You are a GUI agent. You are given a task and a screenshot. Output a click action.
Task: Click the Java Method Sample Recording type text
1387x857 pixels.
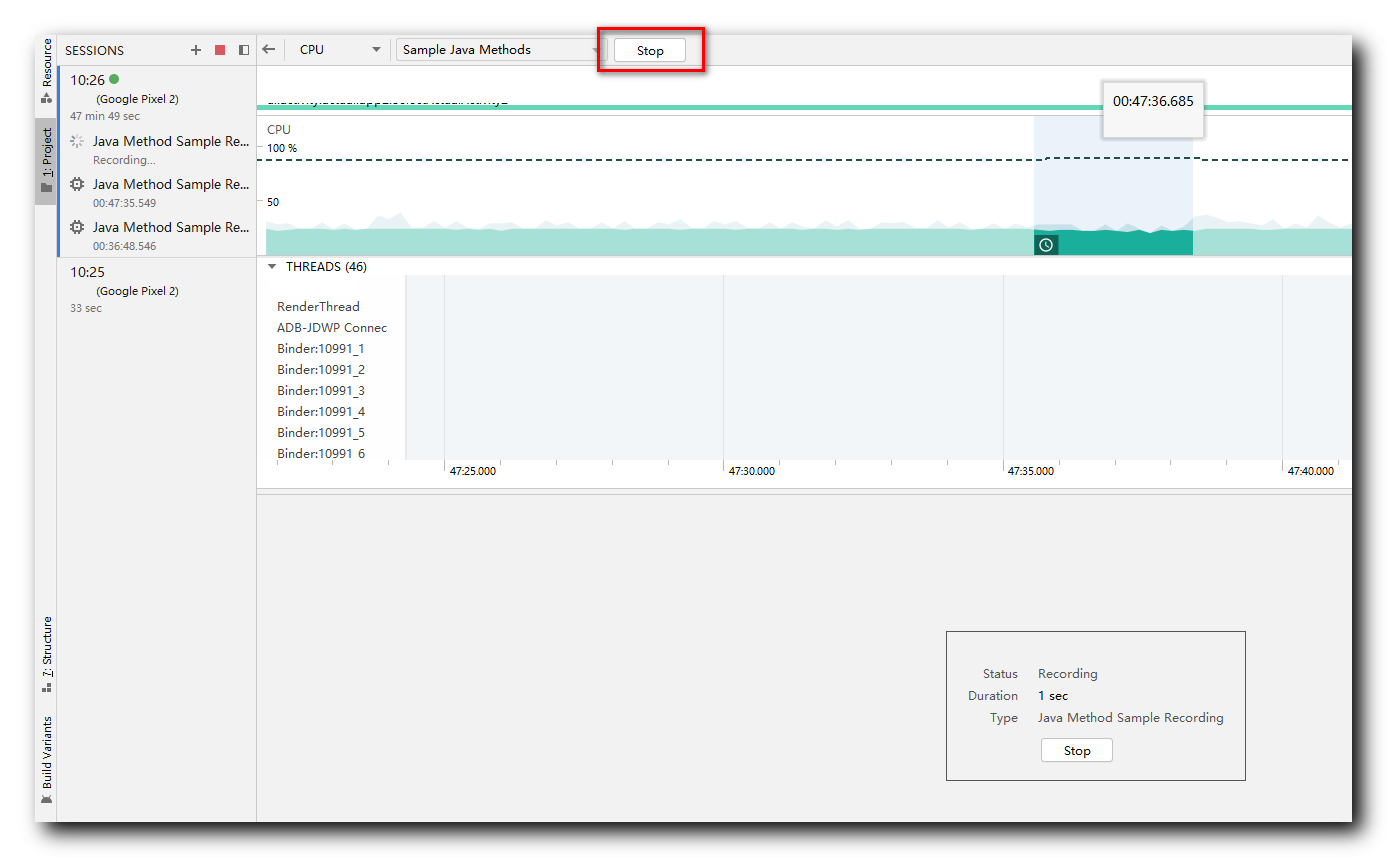click(1130, 717)
